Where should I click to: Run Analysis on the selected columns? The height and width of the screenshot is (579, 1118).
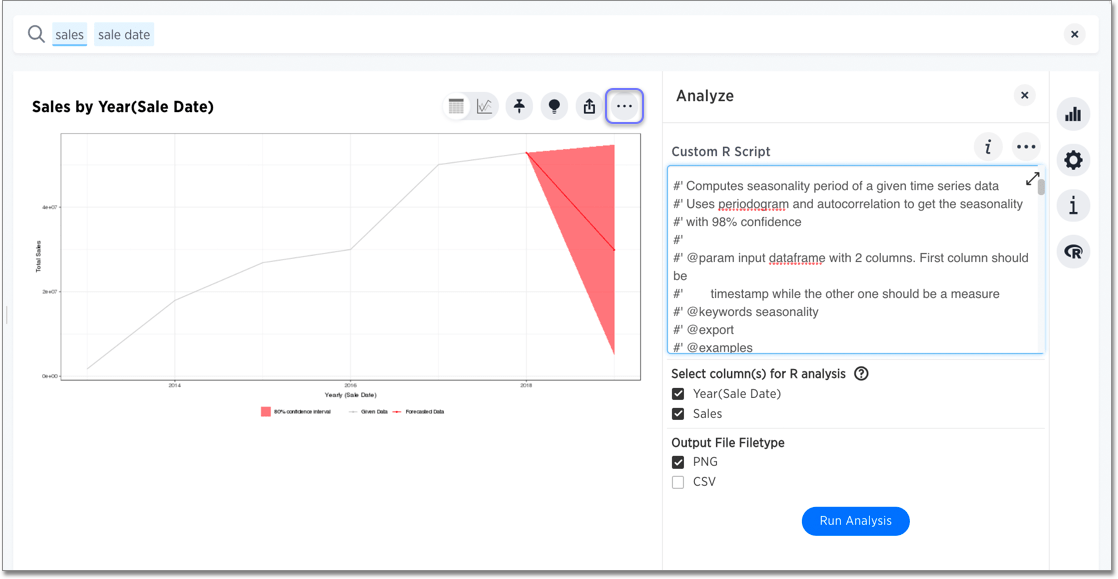coord(855,521)
